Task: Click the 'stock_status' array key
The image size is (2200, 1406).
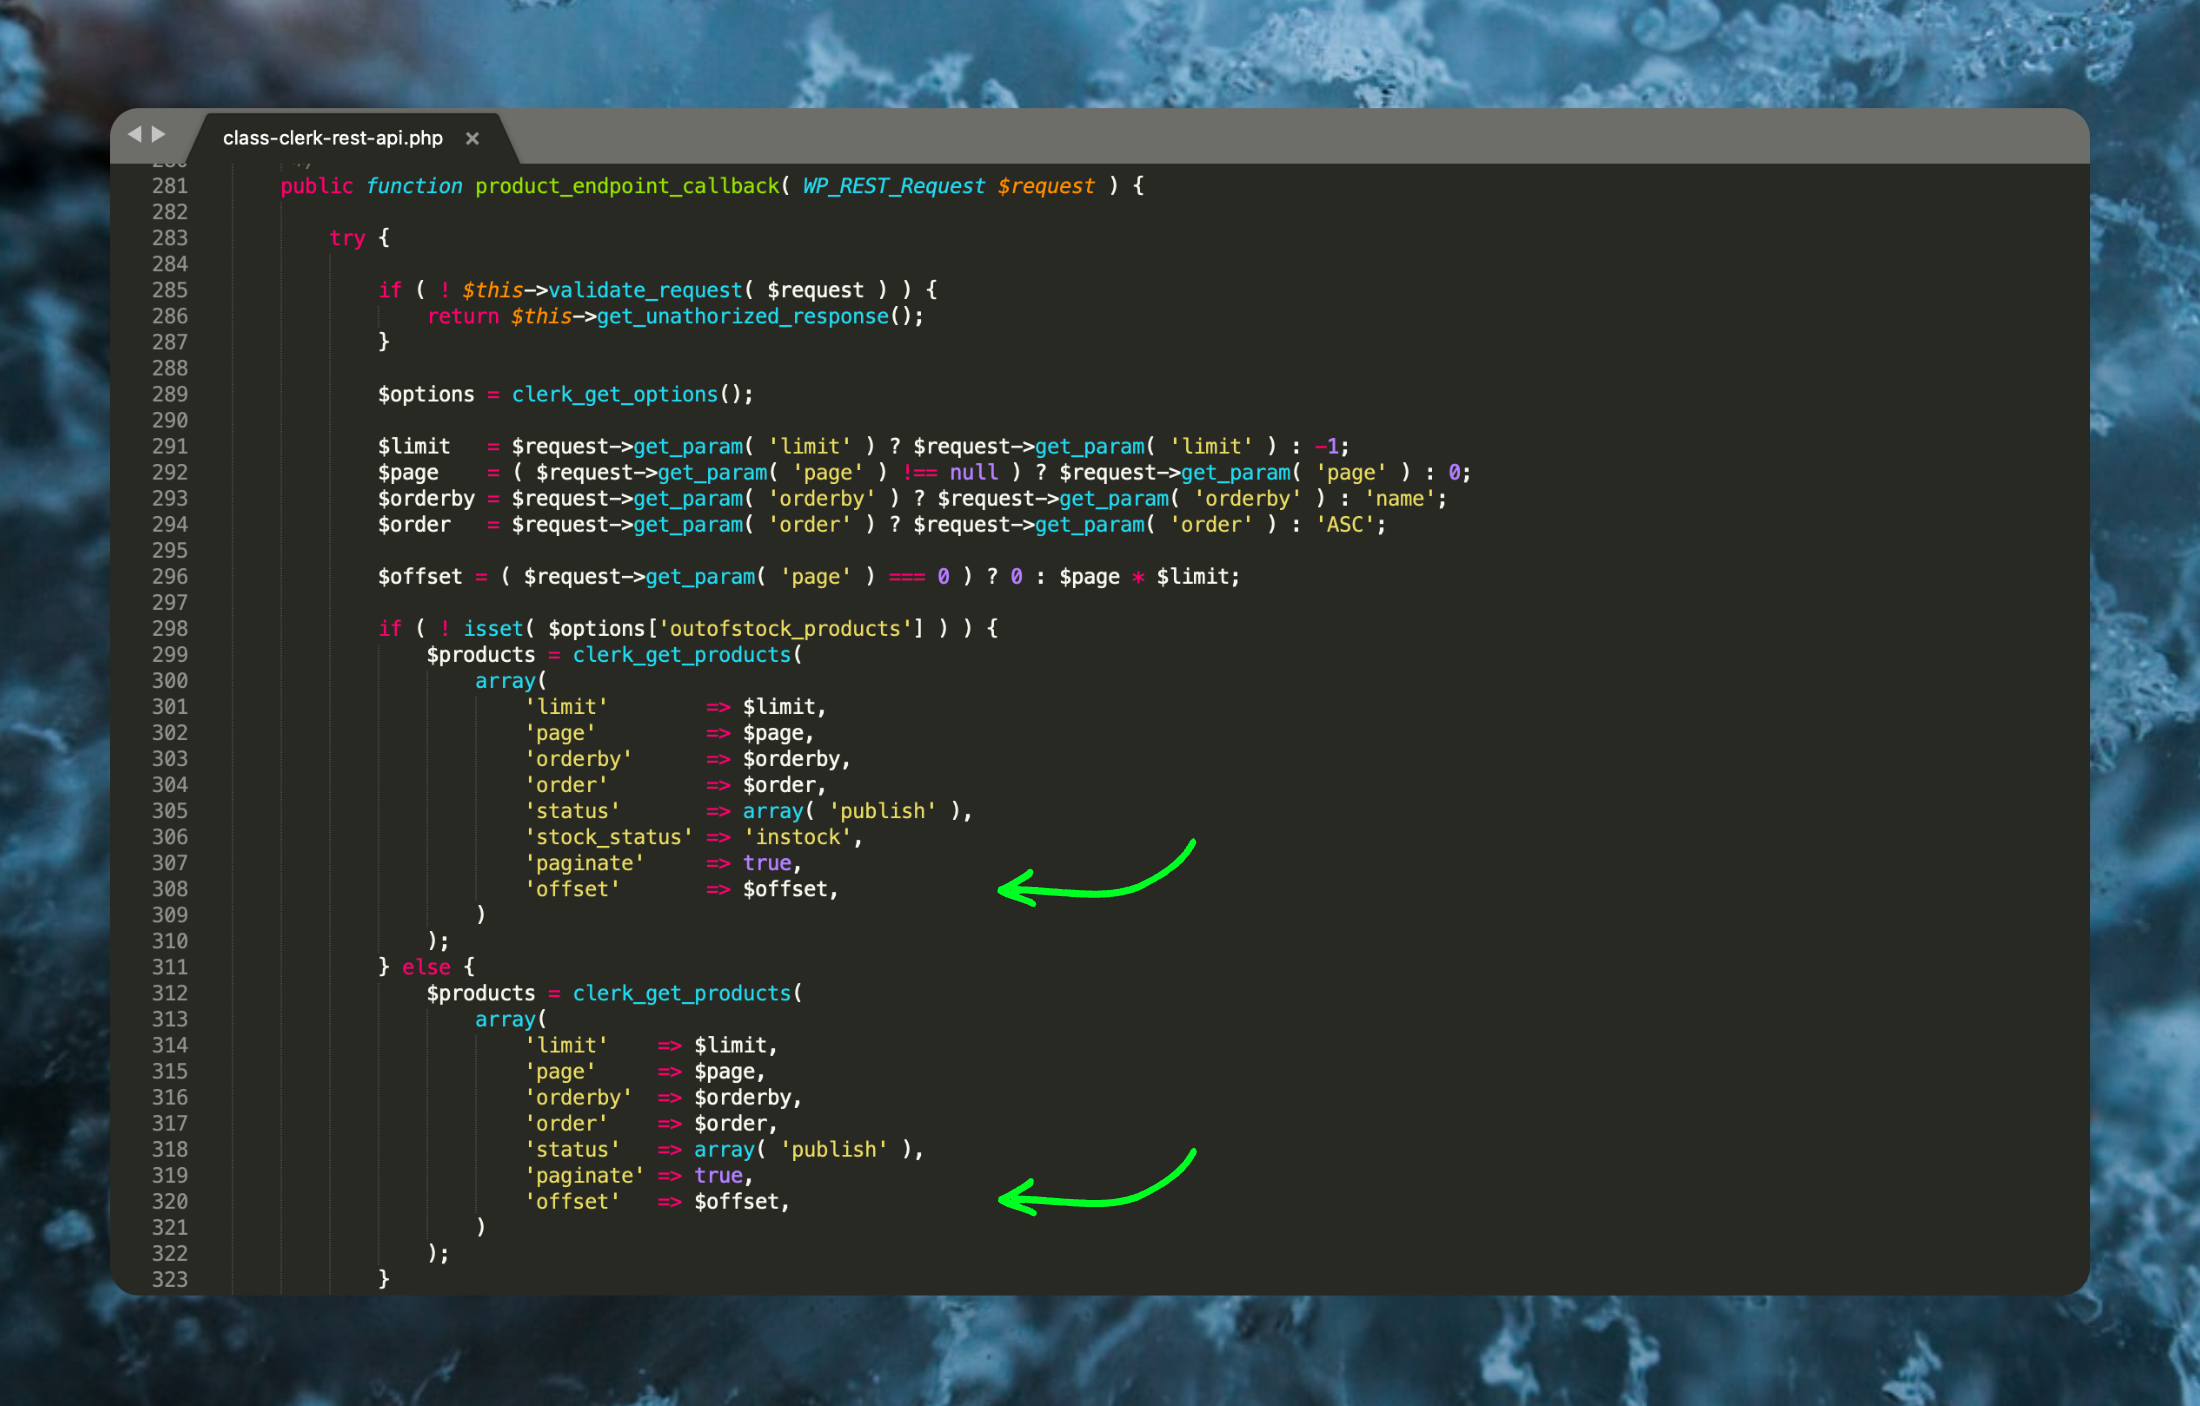Action: pyautogui.click(x=608, y=837)
